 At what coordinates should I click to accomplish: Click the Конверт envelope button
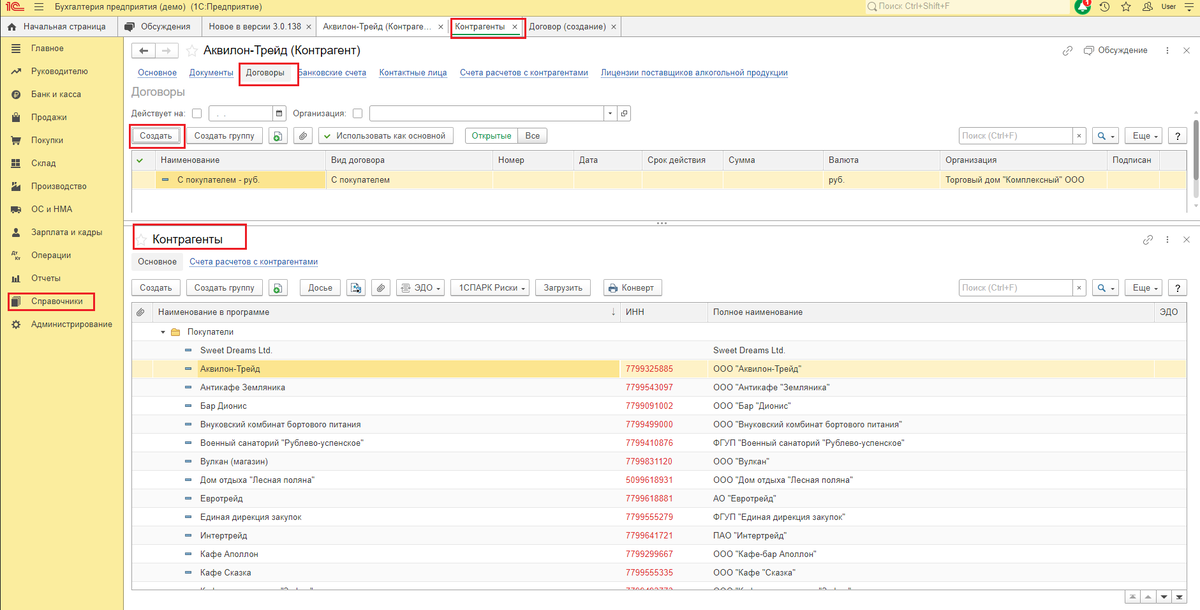632,287
